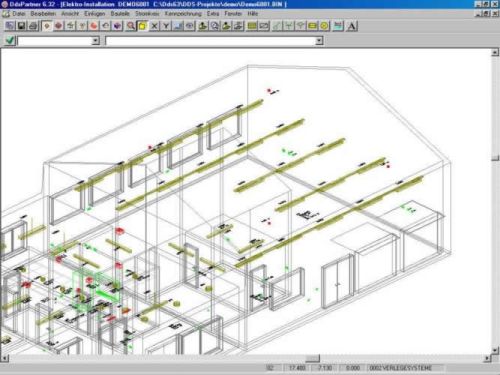Click the X axis toolbar icon
Screen dimensions: 500x375
click(x=154, y=26)
